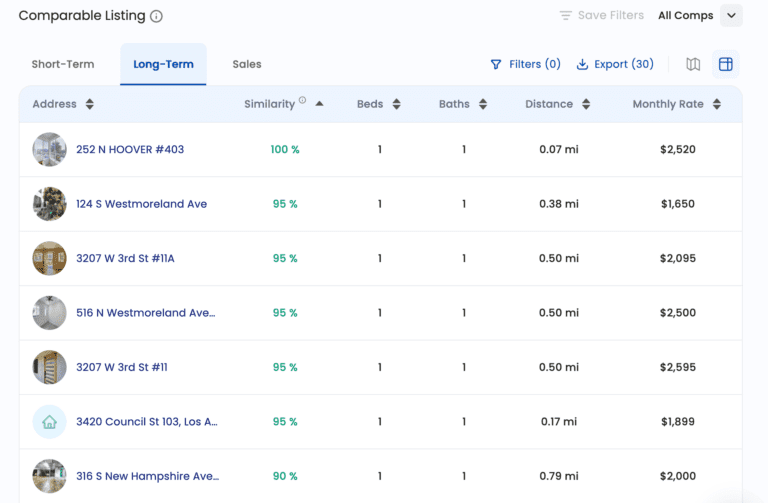768x503 pixels.
Task: Switch to map view icon
Action: [693, 64]
